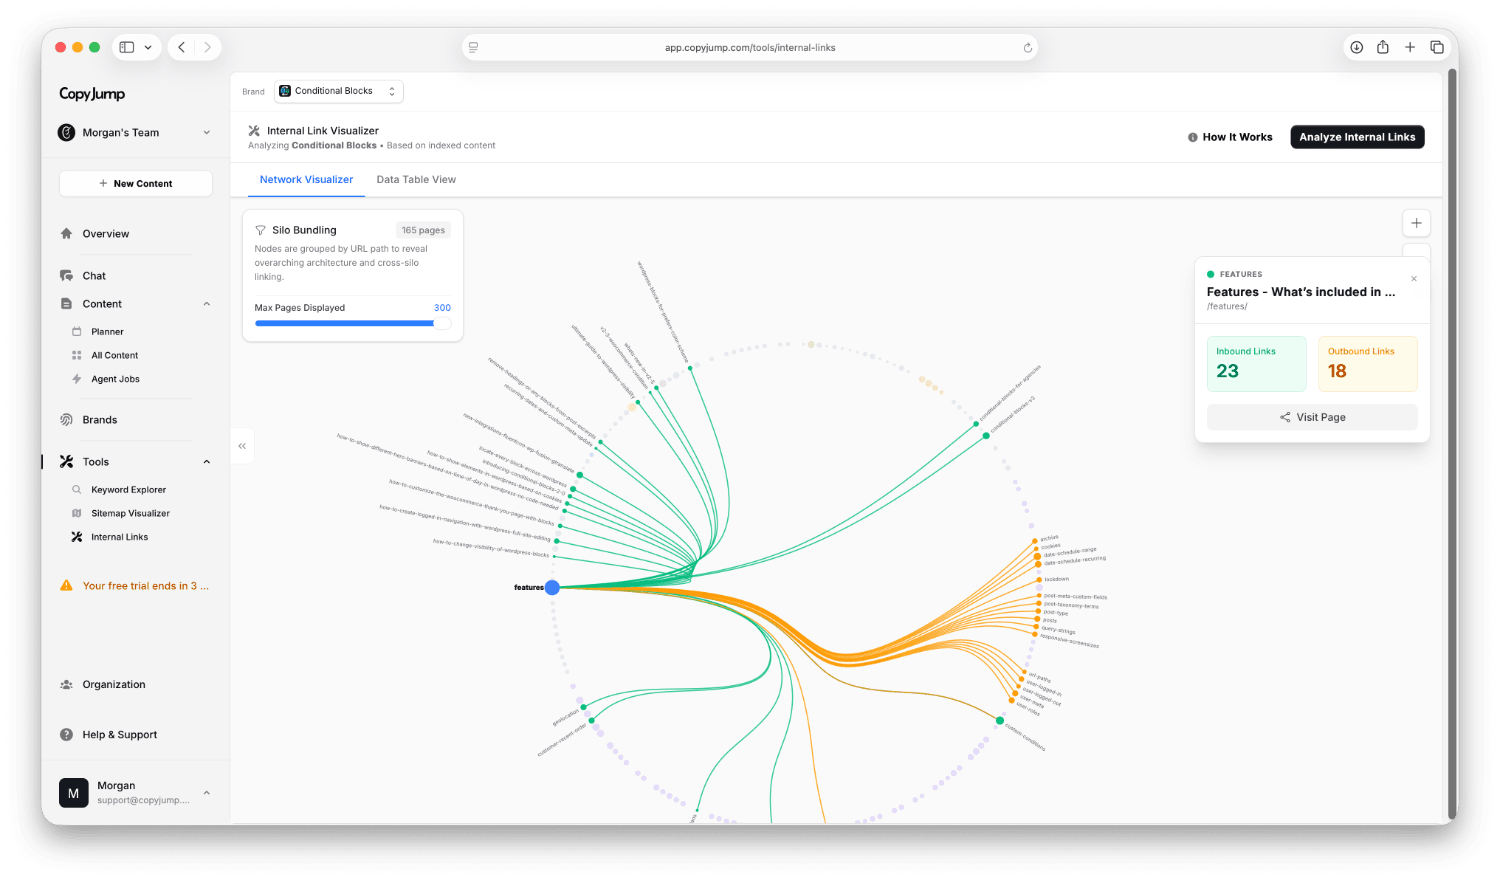Click the free trial ends notice

pos(135,586)
